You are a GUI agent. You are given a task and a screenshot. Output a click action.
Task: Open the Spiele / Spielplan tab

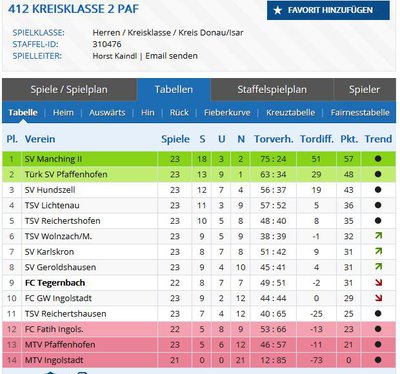pos(69,90)
